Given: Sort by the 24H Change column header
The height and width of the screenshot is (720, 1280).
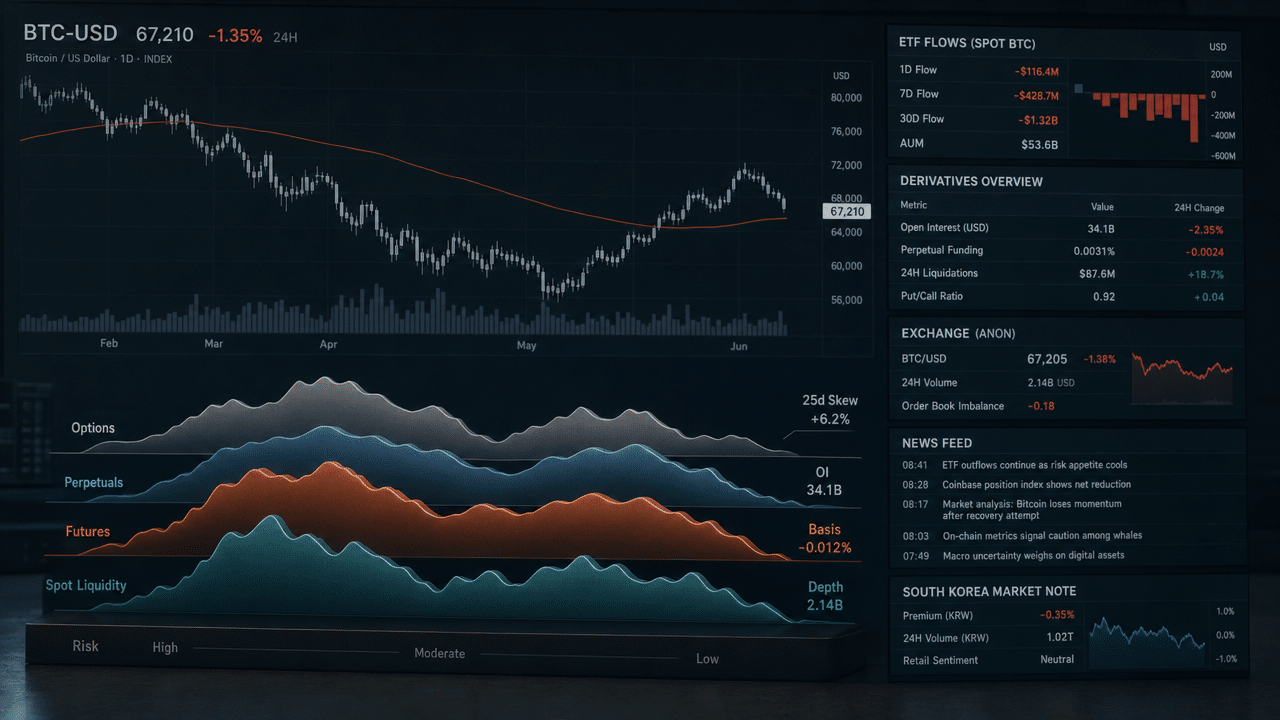Looking at the screenshot, I should point(1199,208).
